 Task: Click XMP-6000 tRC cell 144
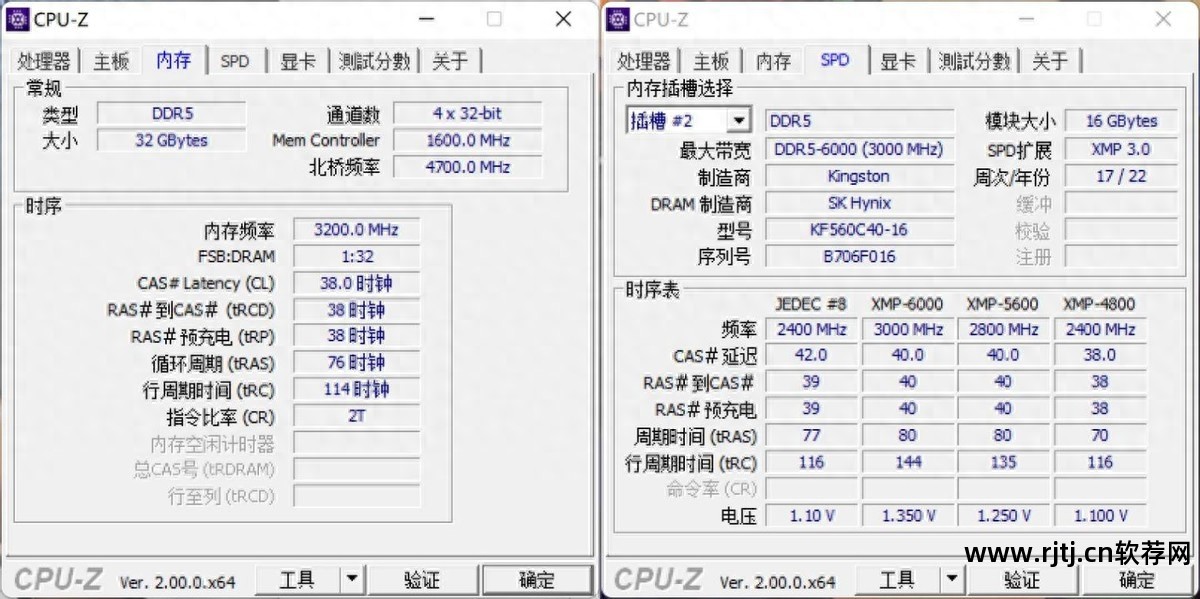(x=907, y=463)
